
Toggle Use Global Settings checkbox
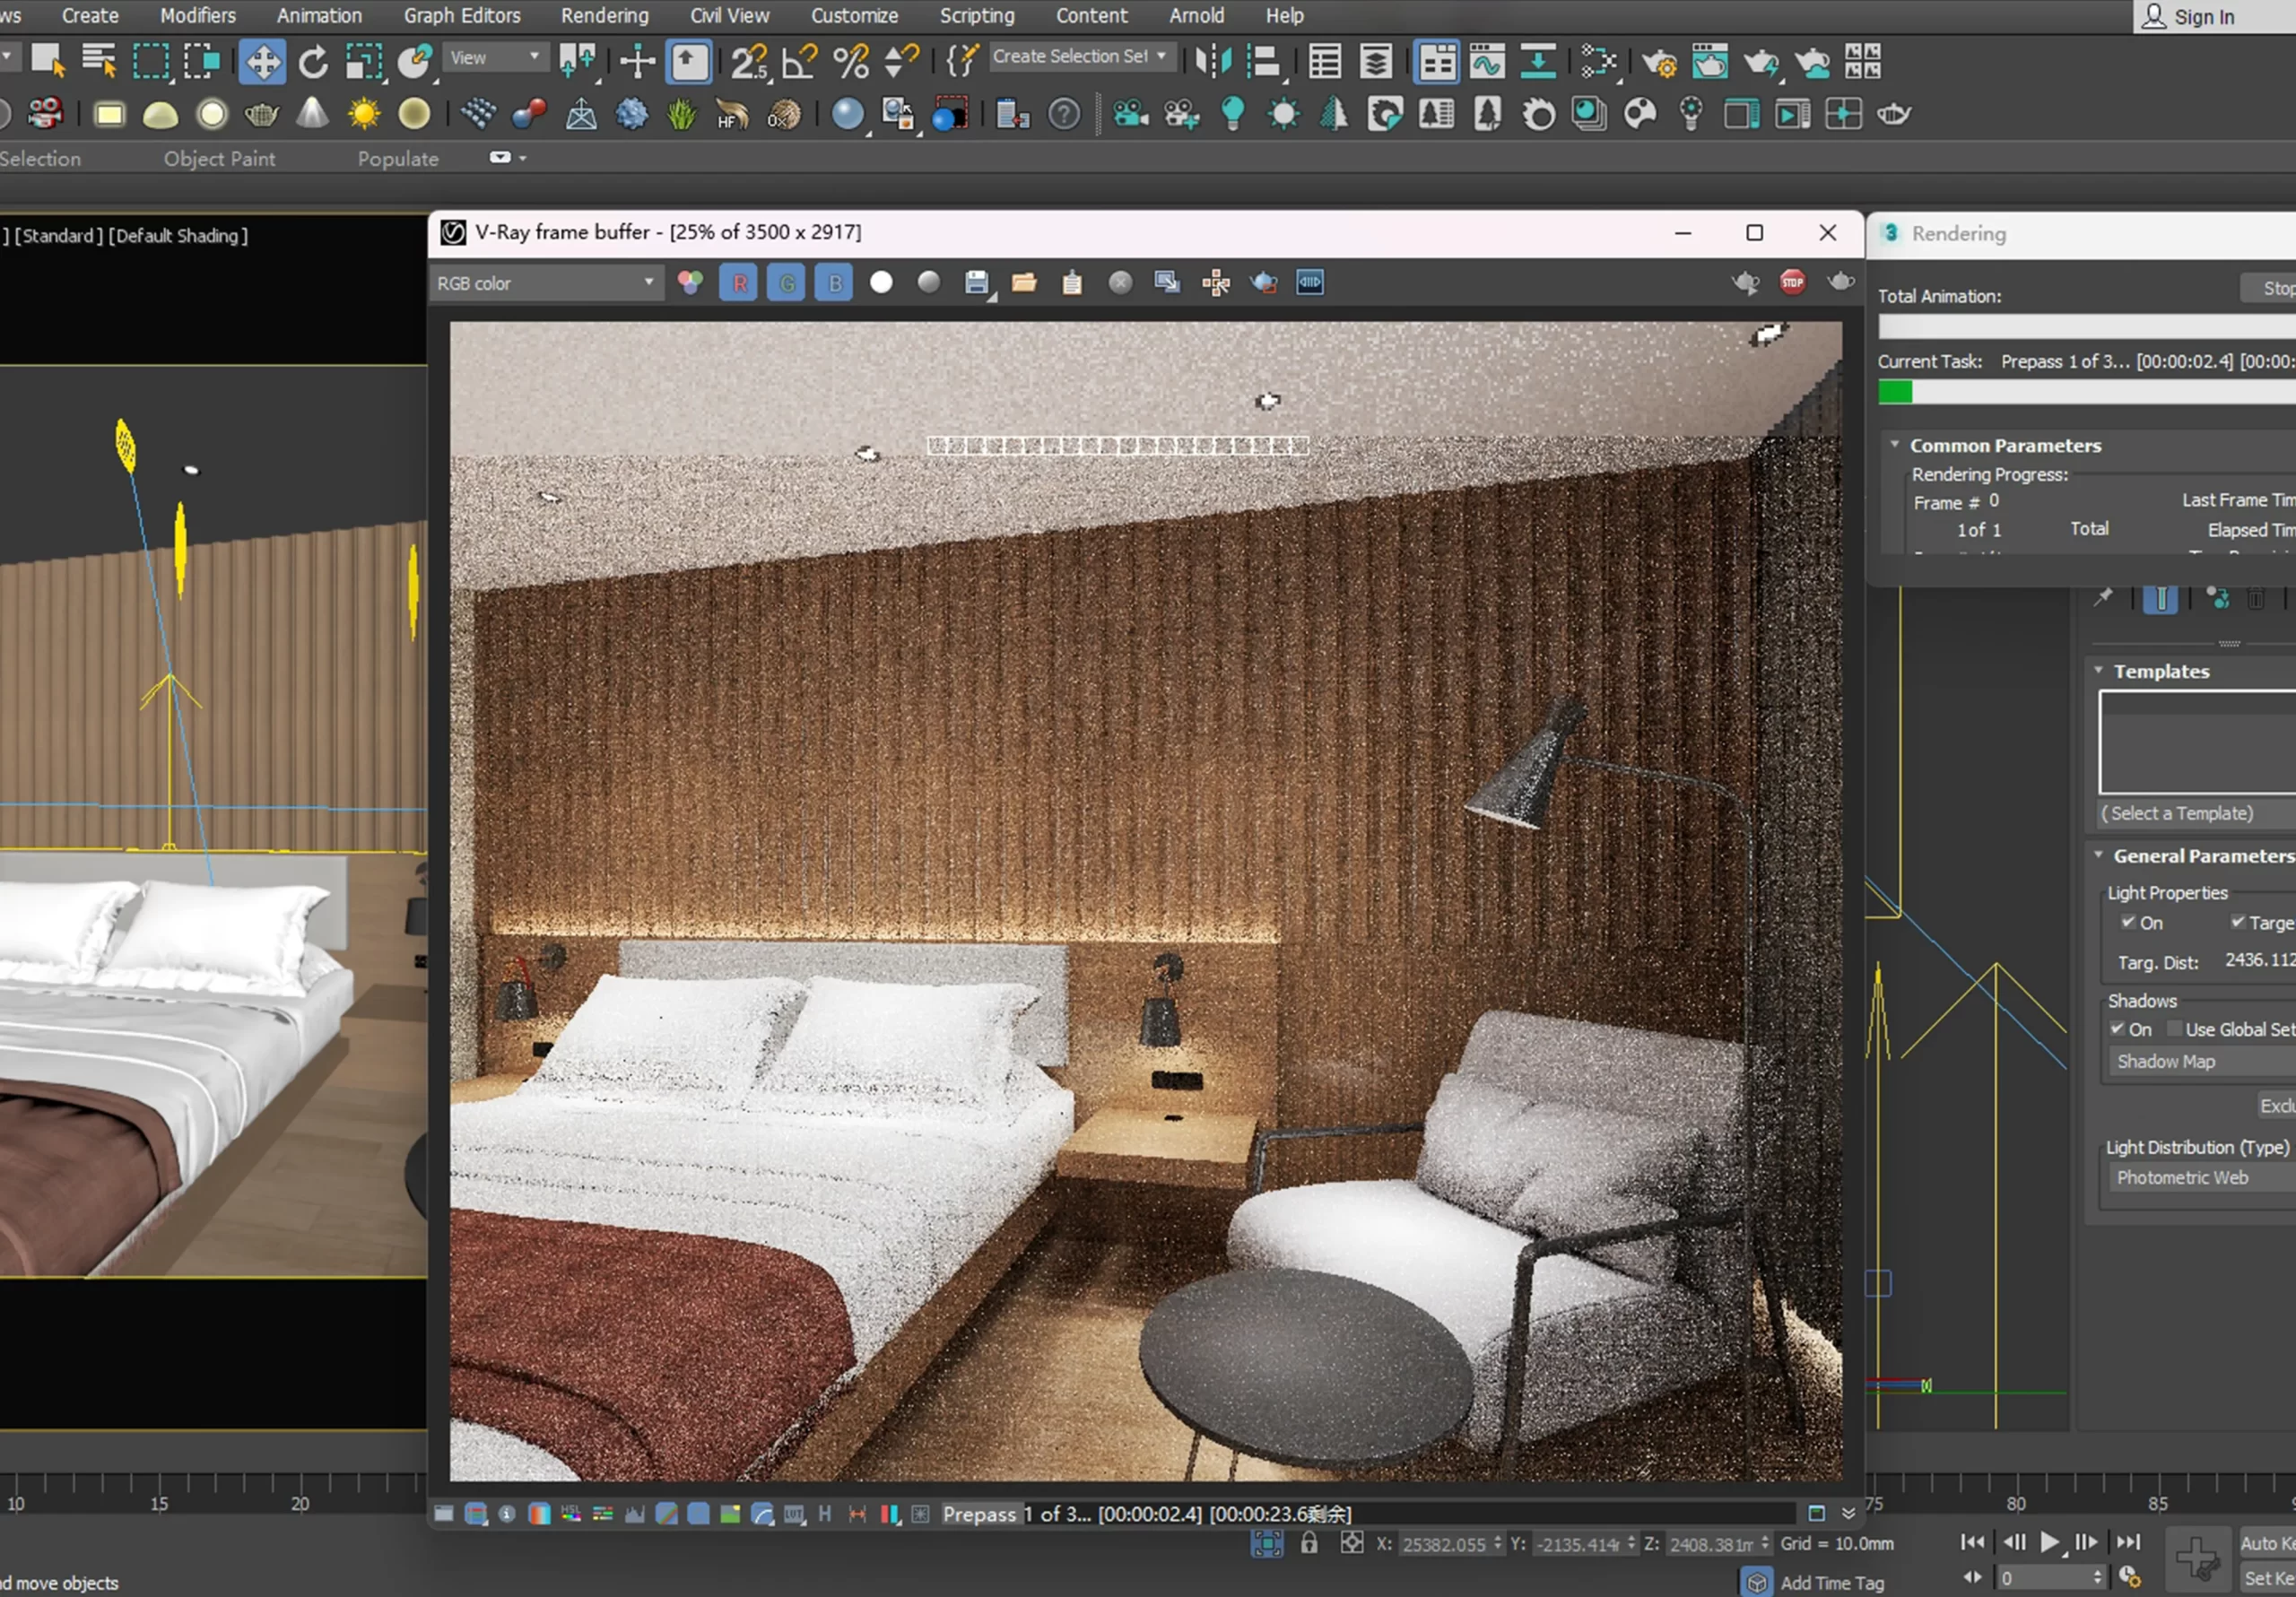point(2174,1029)
